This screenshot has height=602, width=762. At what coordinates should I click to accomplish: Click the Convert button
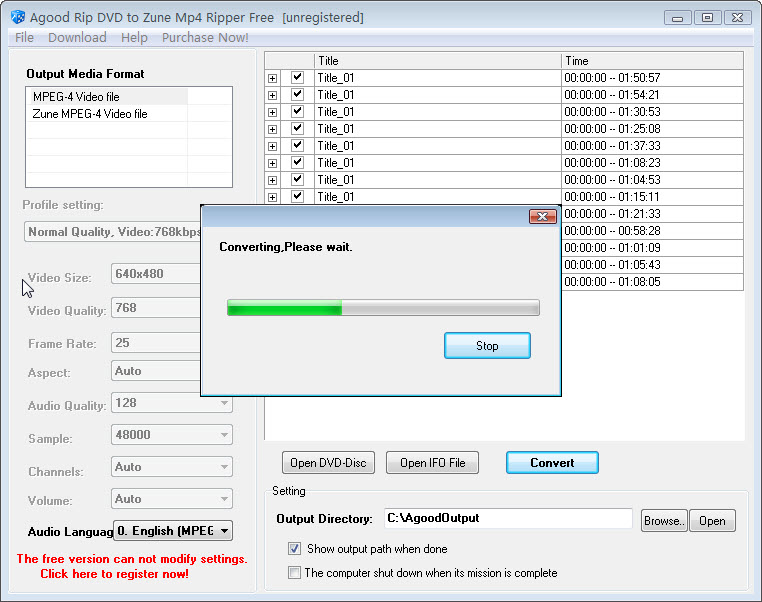(x=552, y=463)
